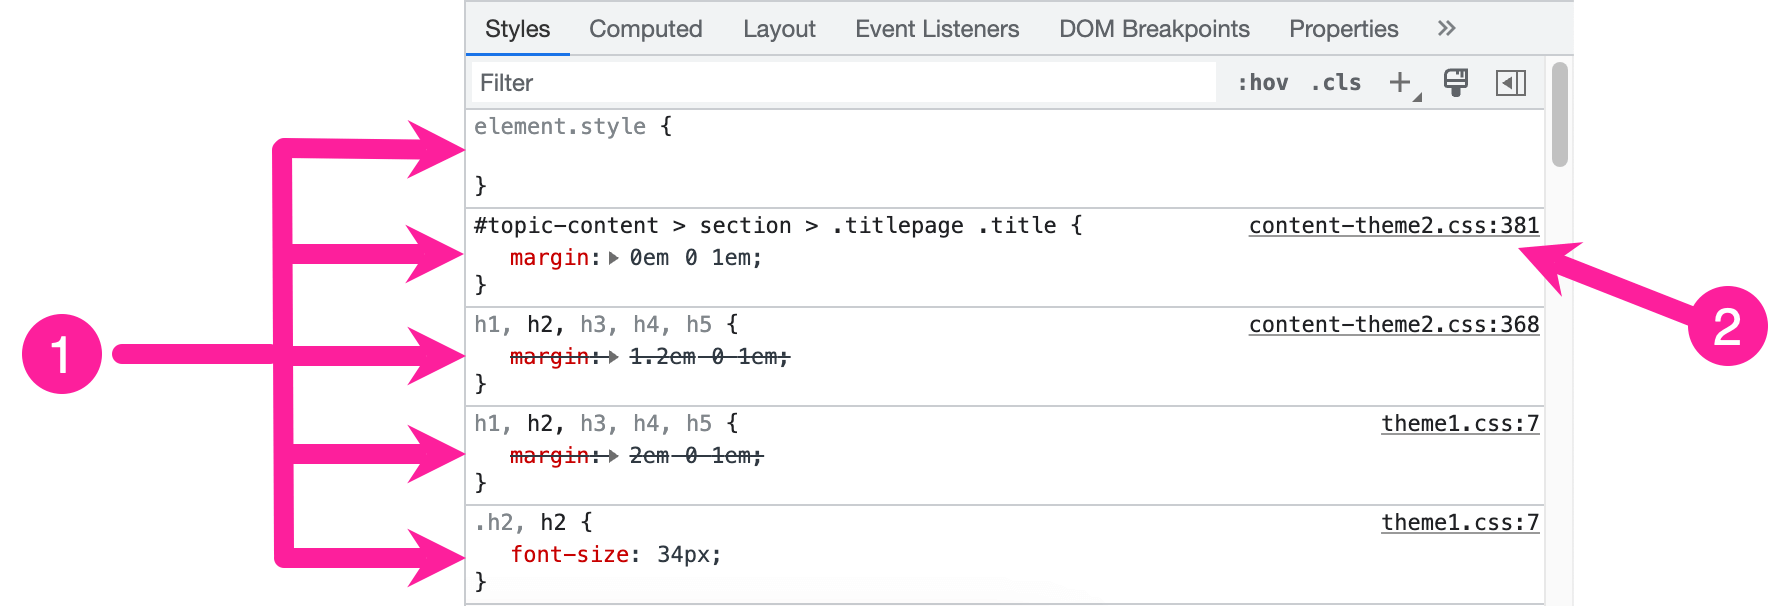Click the struck-out value 1.2em 0 1em
The width and height of the screenshot is (1782, 606).
pyautogui.click(x=705, y=357)
